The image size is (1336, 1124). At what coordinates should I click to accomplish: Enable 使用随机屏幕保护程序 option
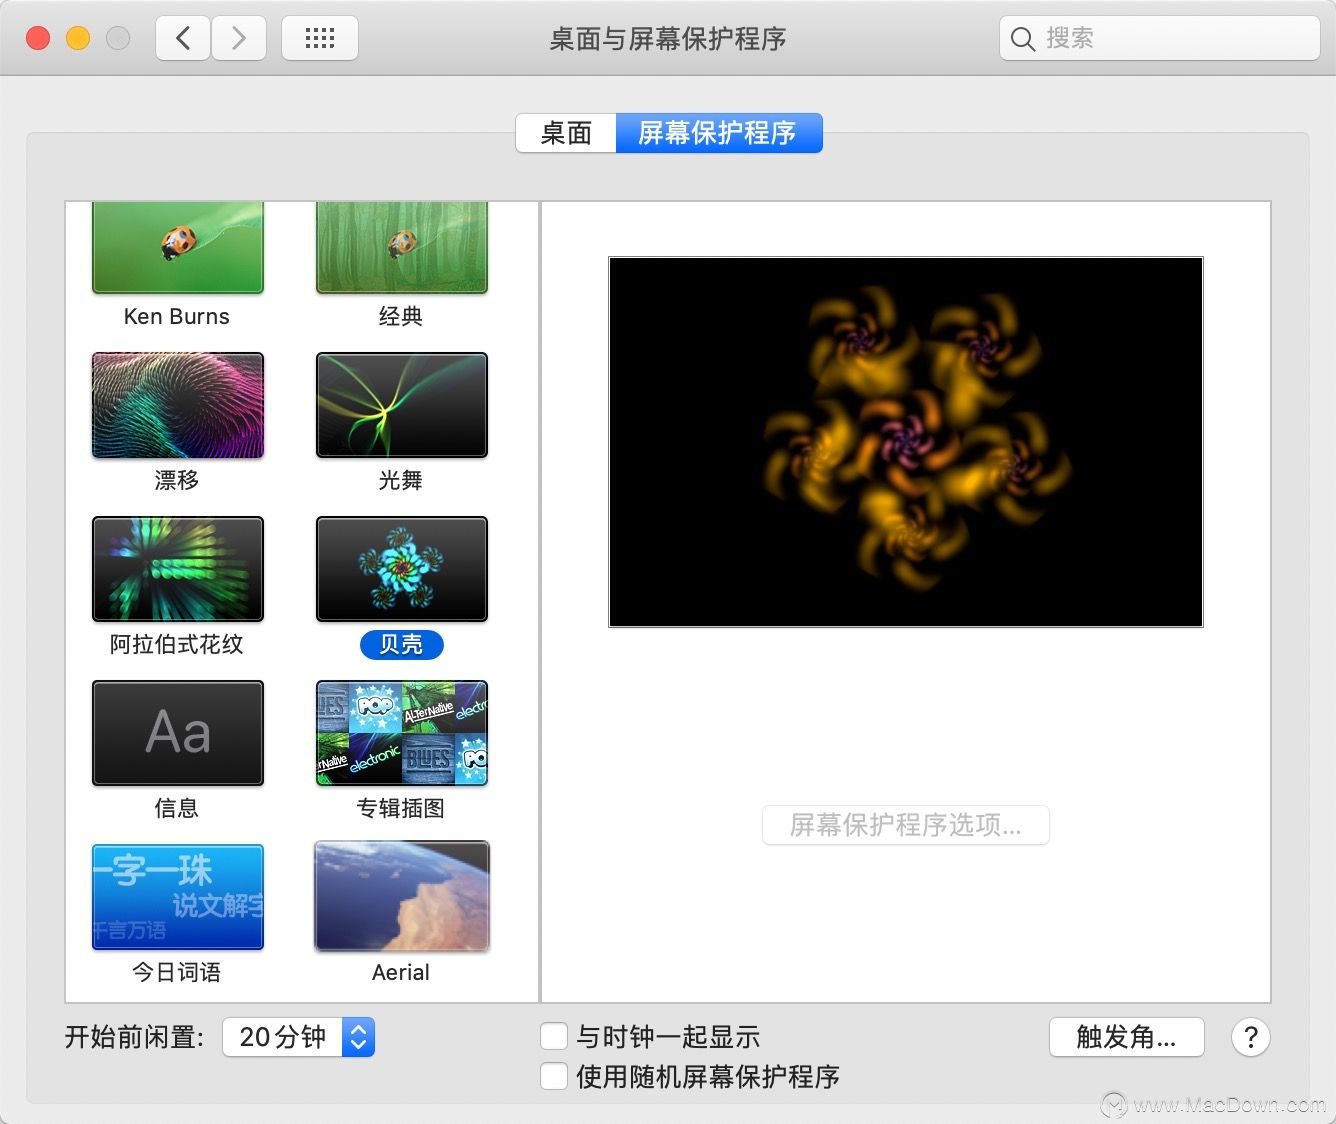[554, 1076]
